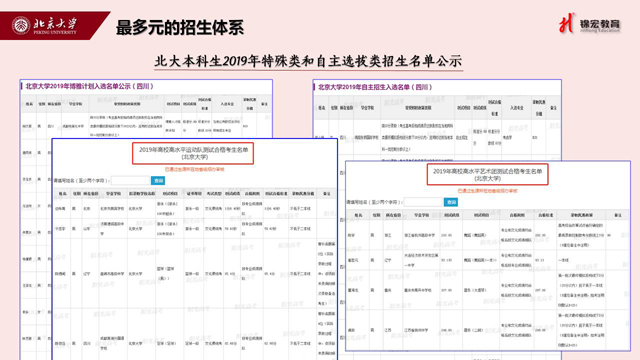Click orange review notice under sports team title
640x360 pixels.
[x=194, y=169]
